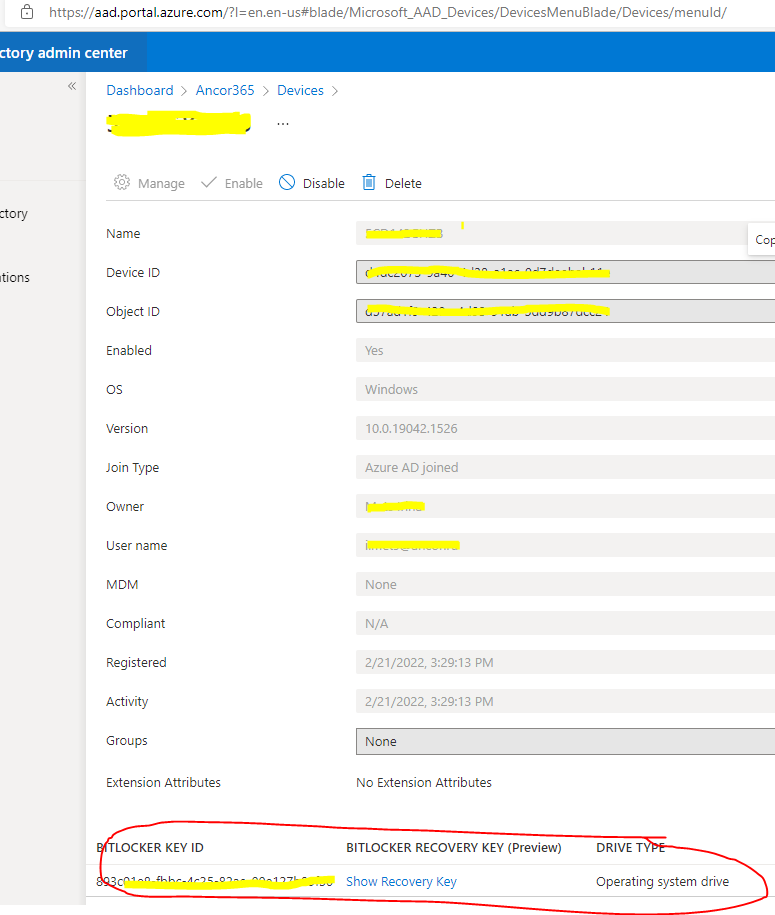Open the ellipsis more options menu

[x=283, y=124]
